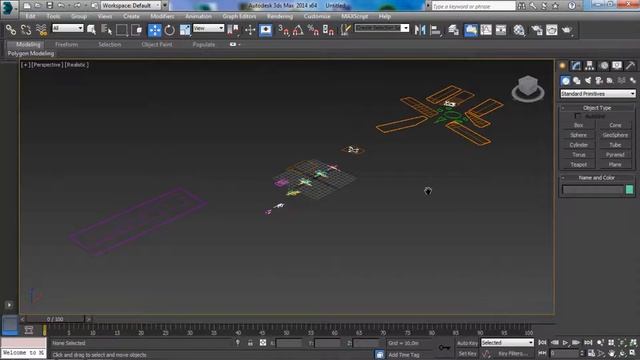This screenshot has width=640, height=360.
Task: Switch to the Freeform ribbon tab
Action: point(66,44)
